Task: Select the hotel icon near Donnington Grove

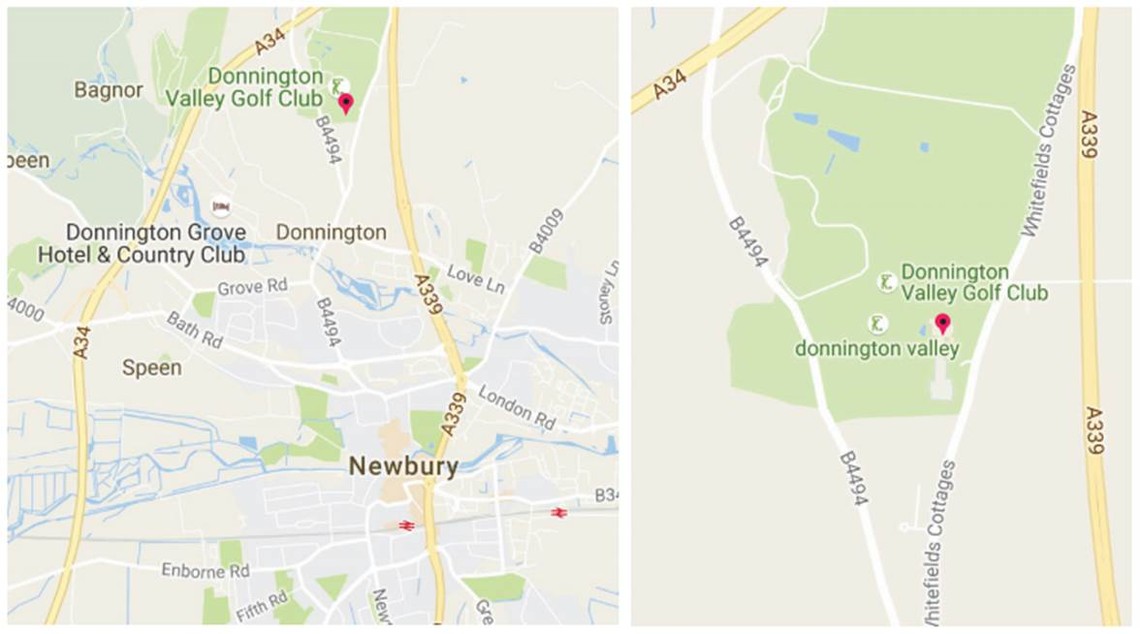Action: [x=221, y=207]
